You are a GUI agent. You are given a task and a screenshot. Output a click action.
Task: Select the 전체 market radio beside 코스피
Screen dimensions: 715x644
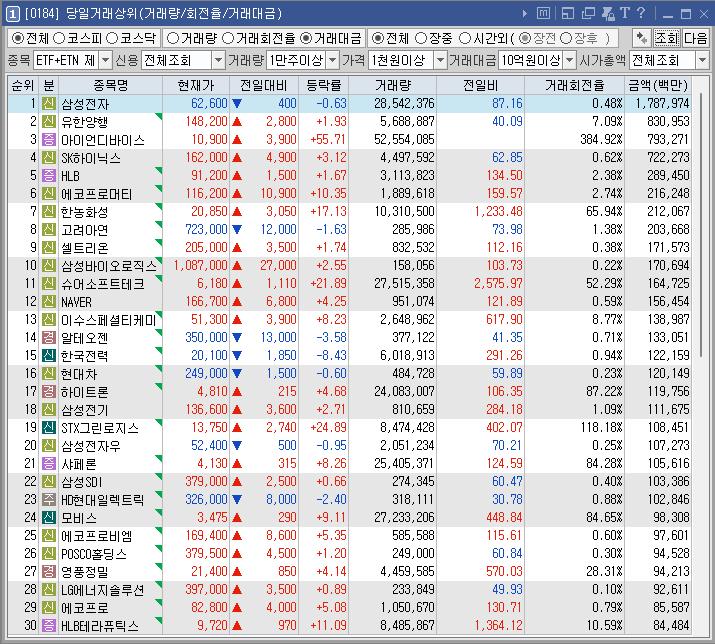pos(18,38)
